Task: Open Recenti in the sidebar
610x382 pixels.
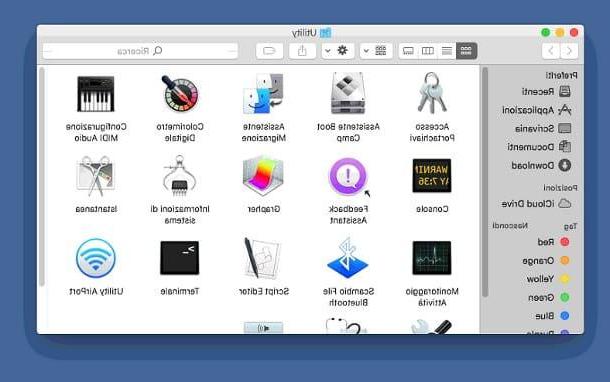Action: 546,91
